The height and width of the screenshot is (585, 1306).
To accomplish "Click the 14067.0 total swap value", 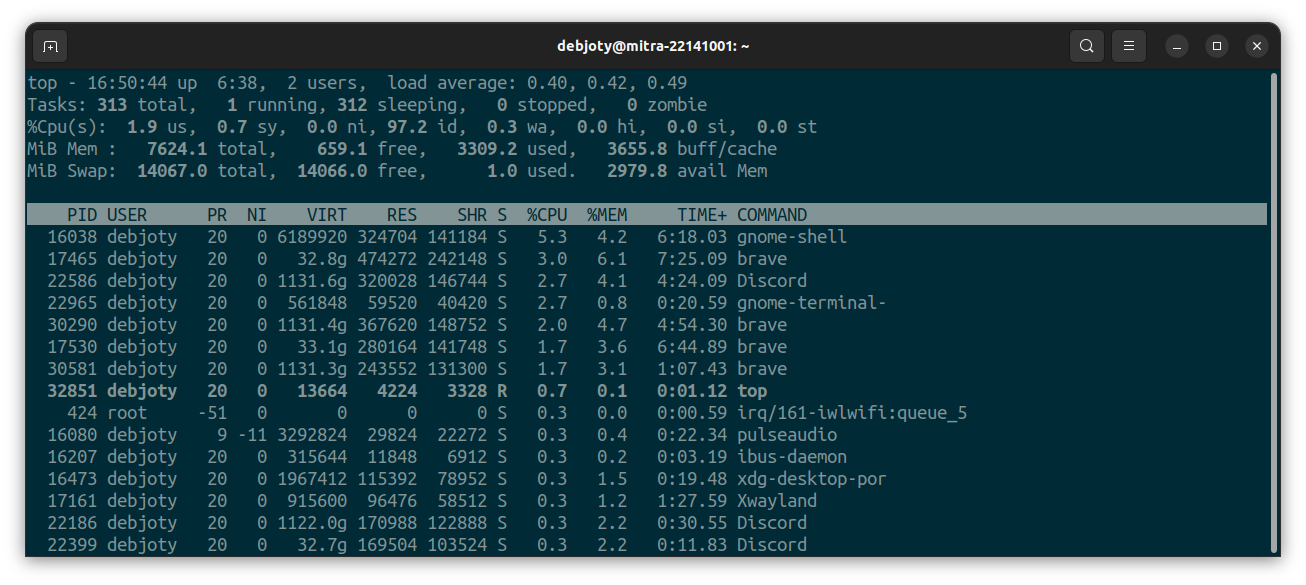I will tap(172, 171).
